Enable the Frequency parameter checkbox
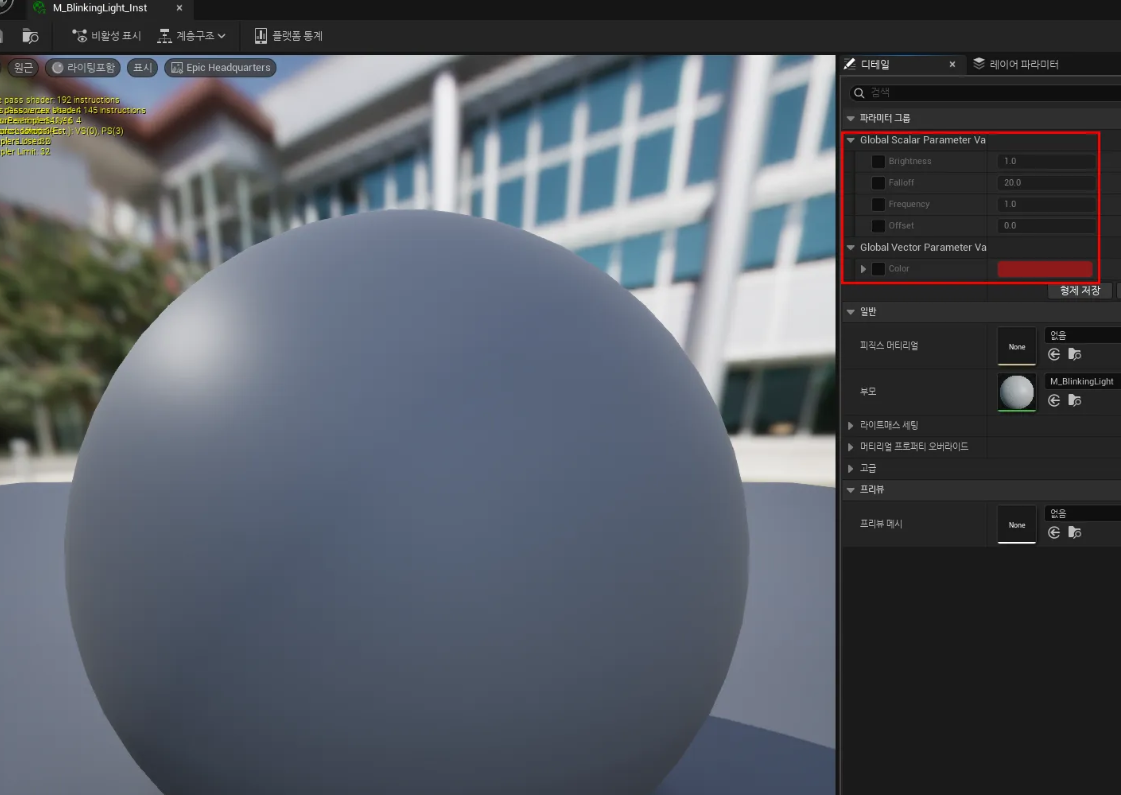 (878, 204)
